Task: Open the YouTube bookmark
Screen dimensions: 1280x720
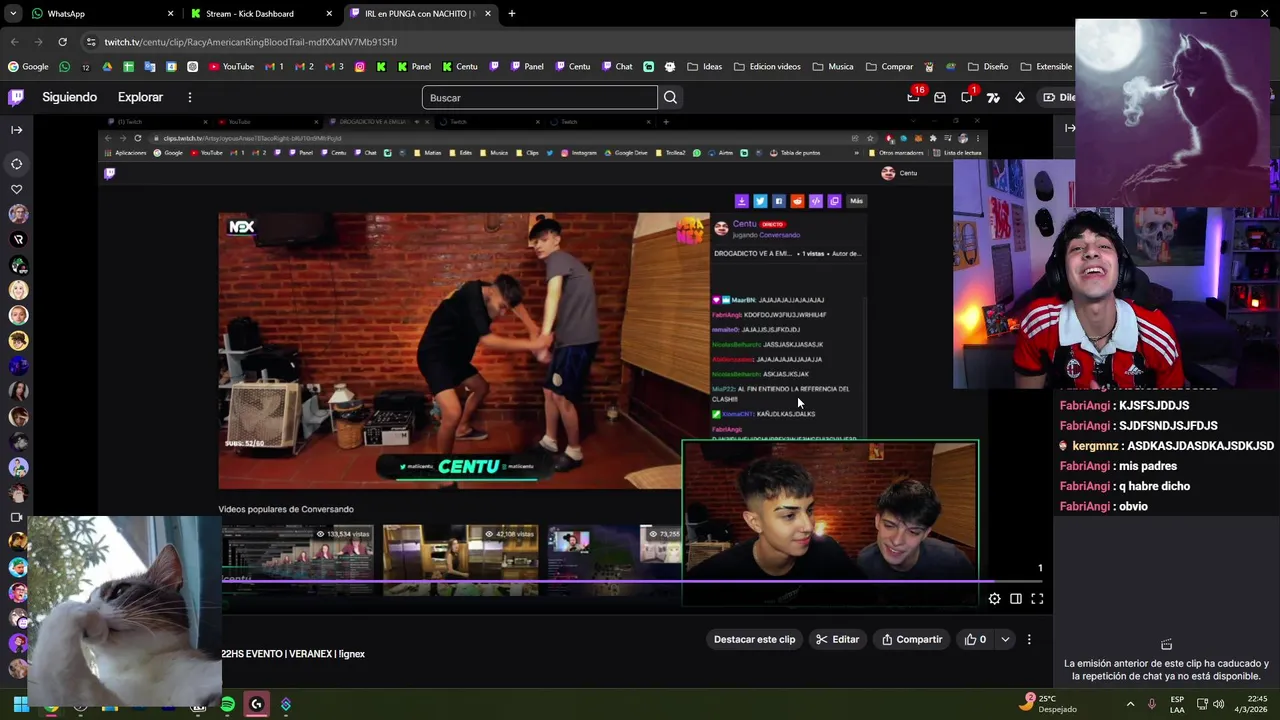Action: point(231,67)
